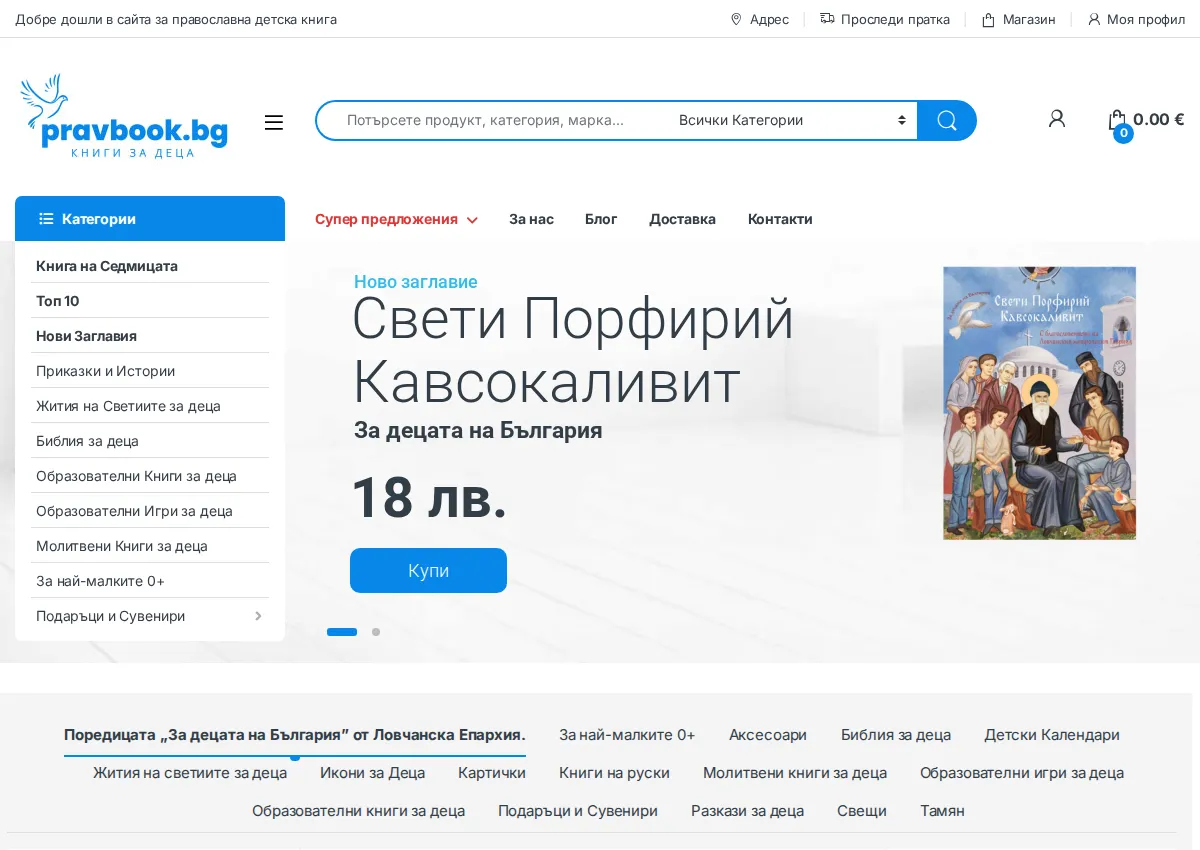Open the Контакти menu item
The height and width of the screenshot is (850, 1200).
click(x=780, y=219)
